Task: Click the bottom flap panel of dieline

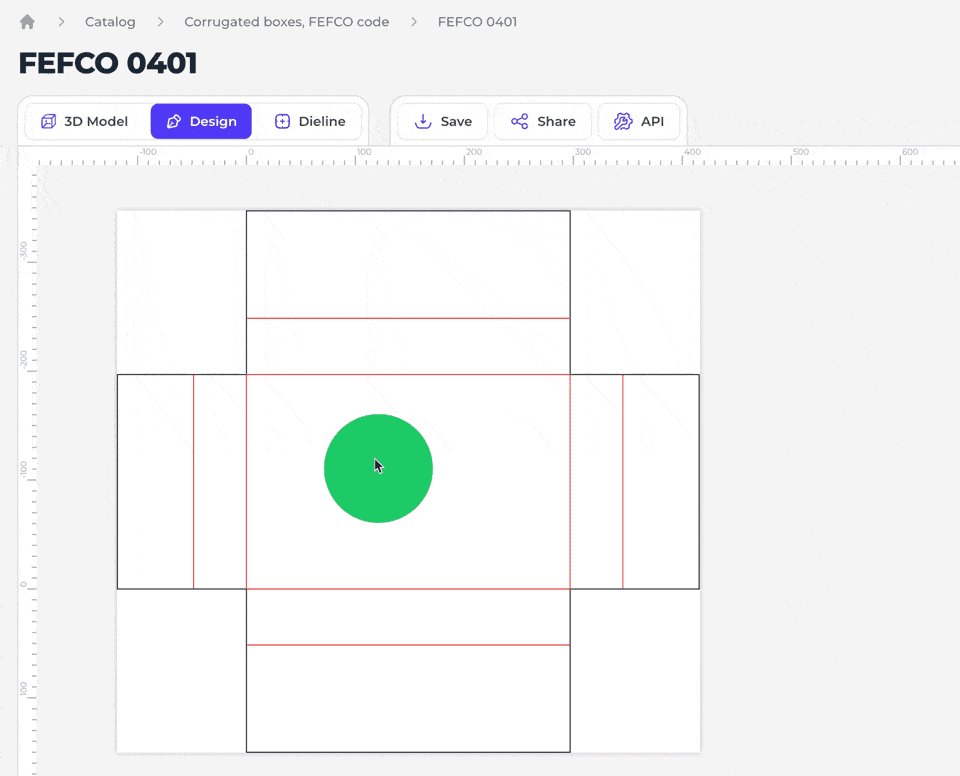Action: pos(408,698)
